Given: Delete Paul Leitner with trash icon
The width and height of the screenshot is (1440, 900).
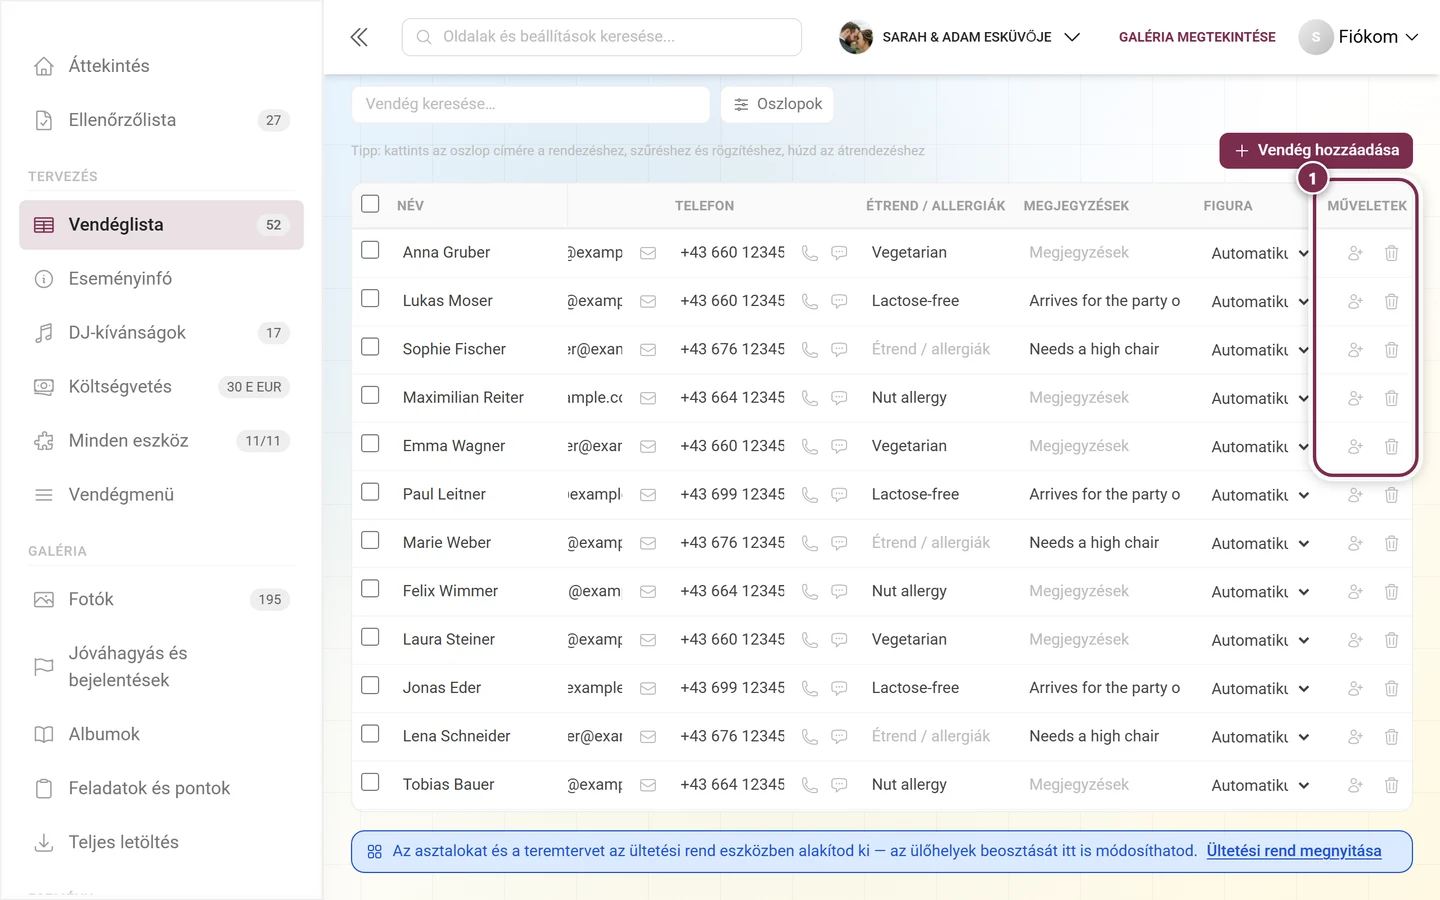Looking at the screenshot, I should tap(1391, 495).
